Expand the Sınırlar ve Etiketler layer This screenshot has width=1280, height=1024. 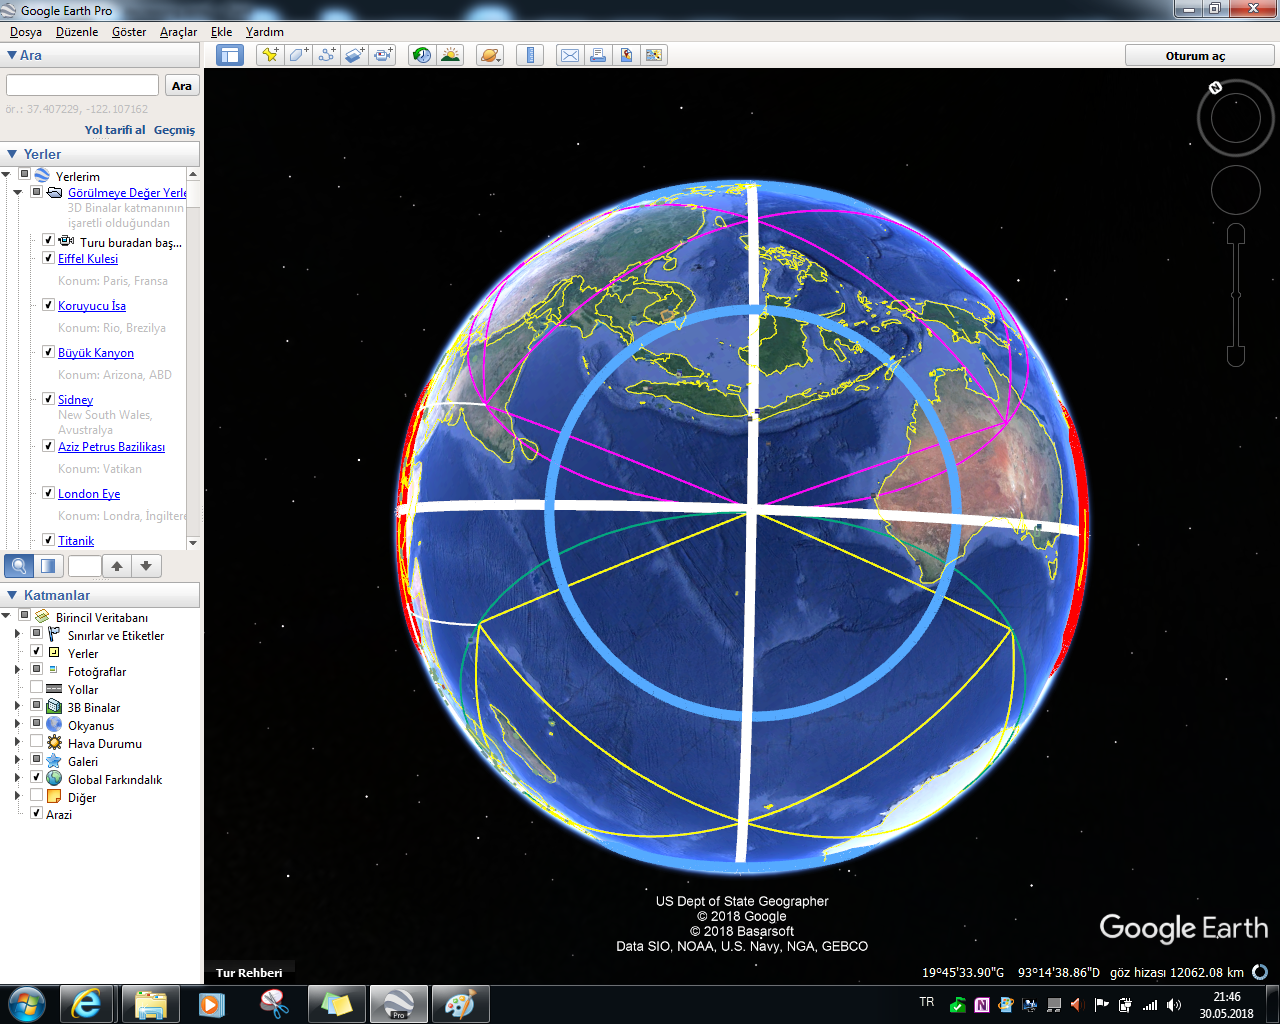[17, 635]
